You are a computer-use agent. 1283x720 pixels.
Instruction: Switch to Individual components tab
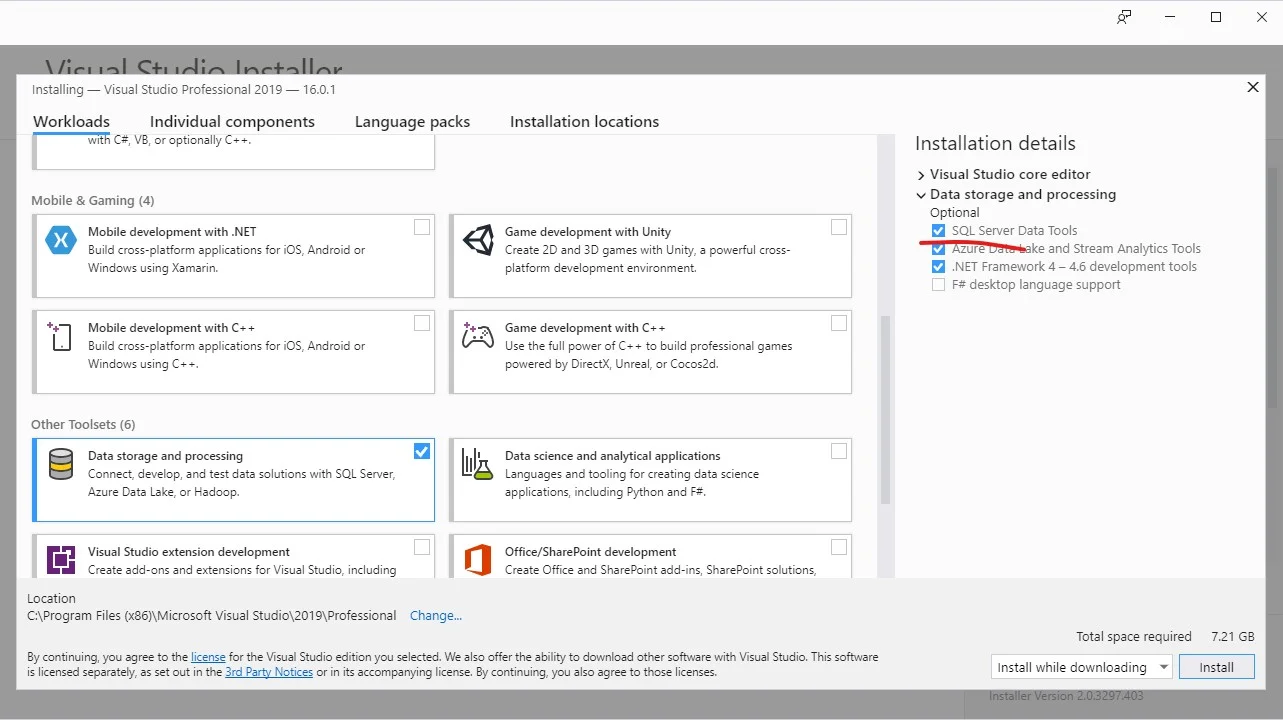point(232,122)
